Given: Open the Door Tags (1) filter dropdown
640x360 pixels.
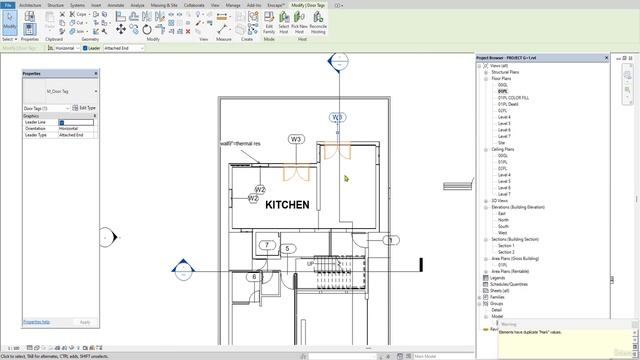Looking at the screenshot, I should tap(47, 108).
